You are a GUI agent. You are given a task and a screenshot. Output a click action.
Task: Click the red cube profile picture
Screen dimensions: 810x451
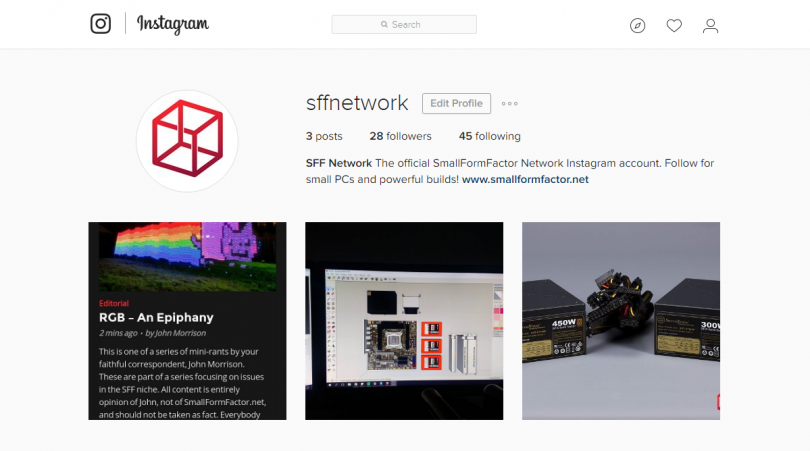click(187, 141)
